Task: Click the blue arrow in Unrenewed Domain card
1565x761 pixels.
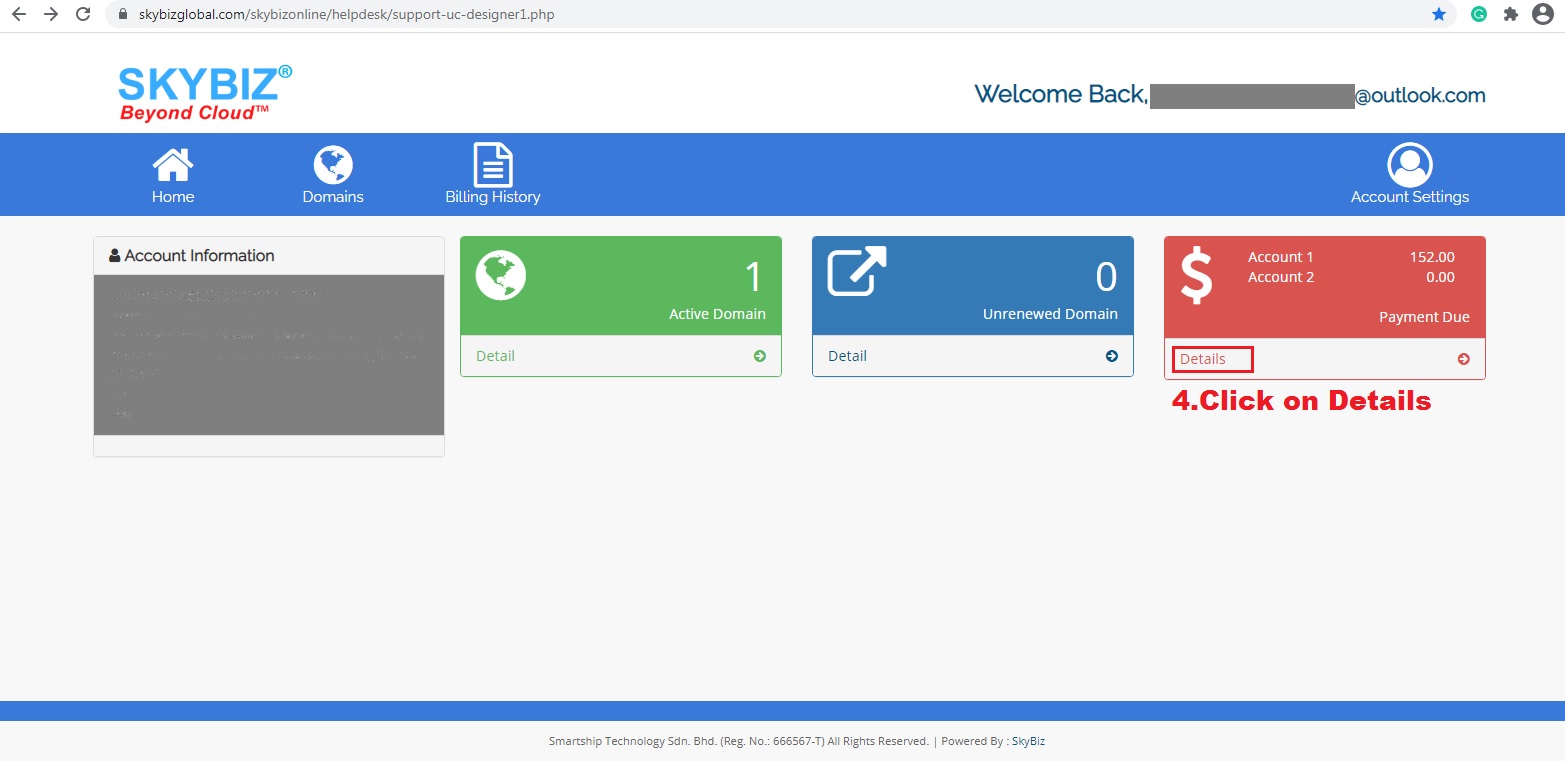Action: click(x=1112, y=356)
